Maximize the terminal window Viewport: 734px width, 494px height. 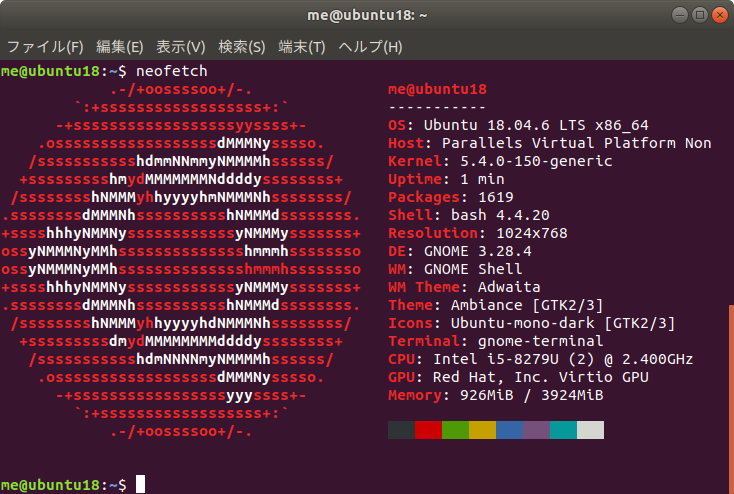[700, 15]
